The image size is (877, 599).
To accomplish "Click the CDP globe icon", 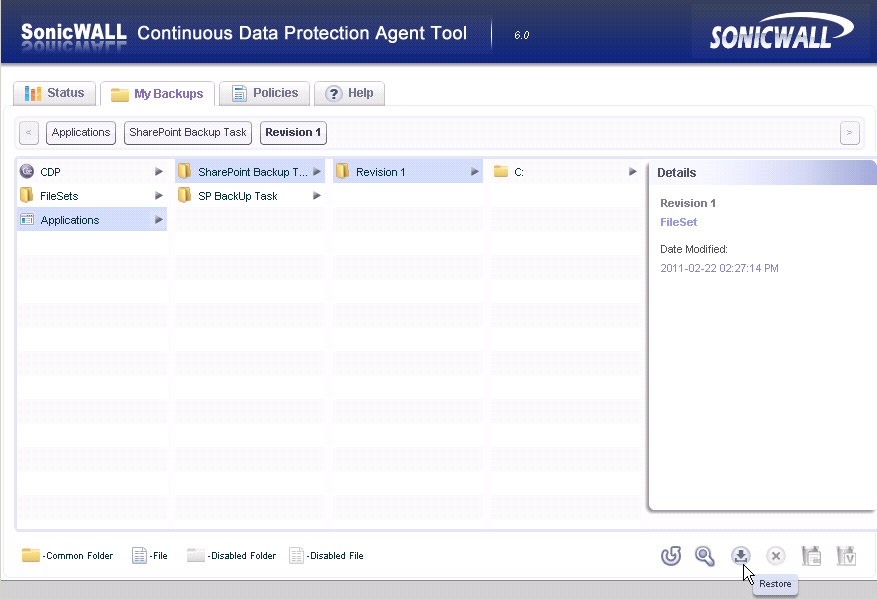I will [x=26, y=171].
